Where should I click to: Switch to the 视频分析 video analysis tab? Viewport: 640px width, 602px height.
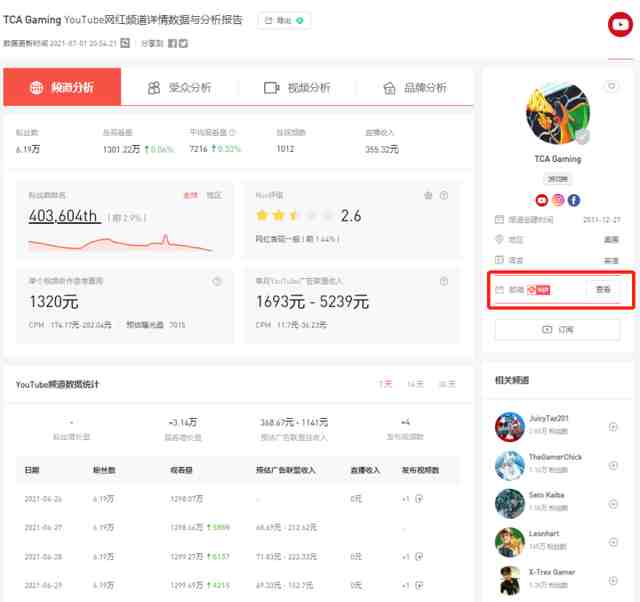click(x=297, y=87)
